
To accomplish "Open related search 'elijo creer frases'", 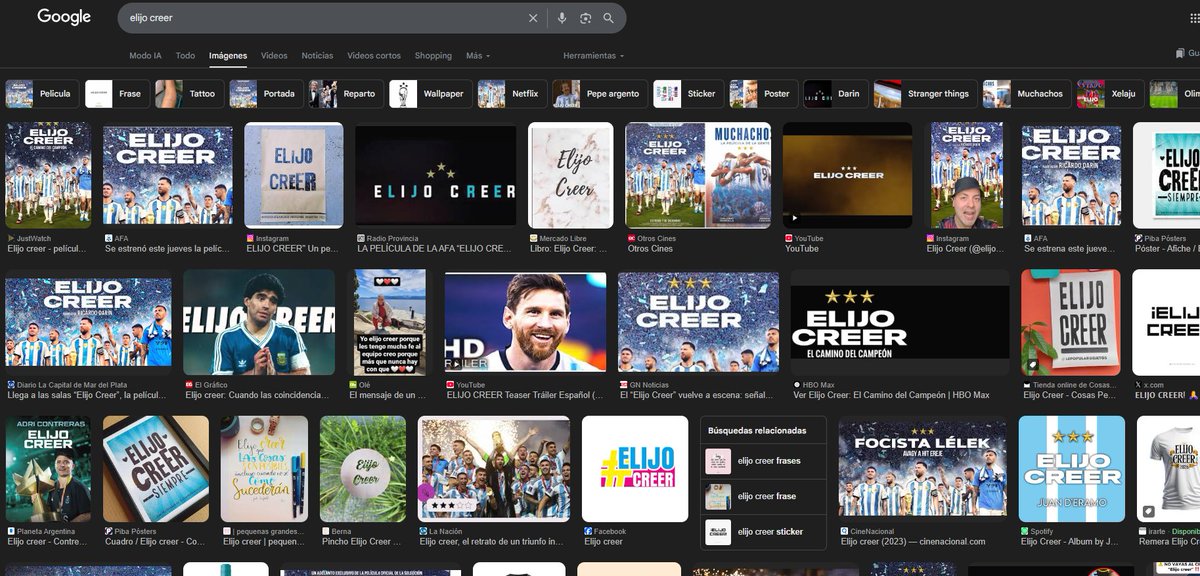I will coord(764,461).
